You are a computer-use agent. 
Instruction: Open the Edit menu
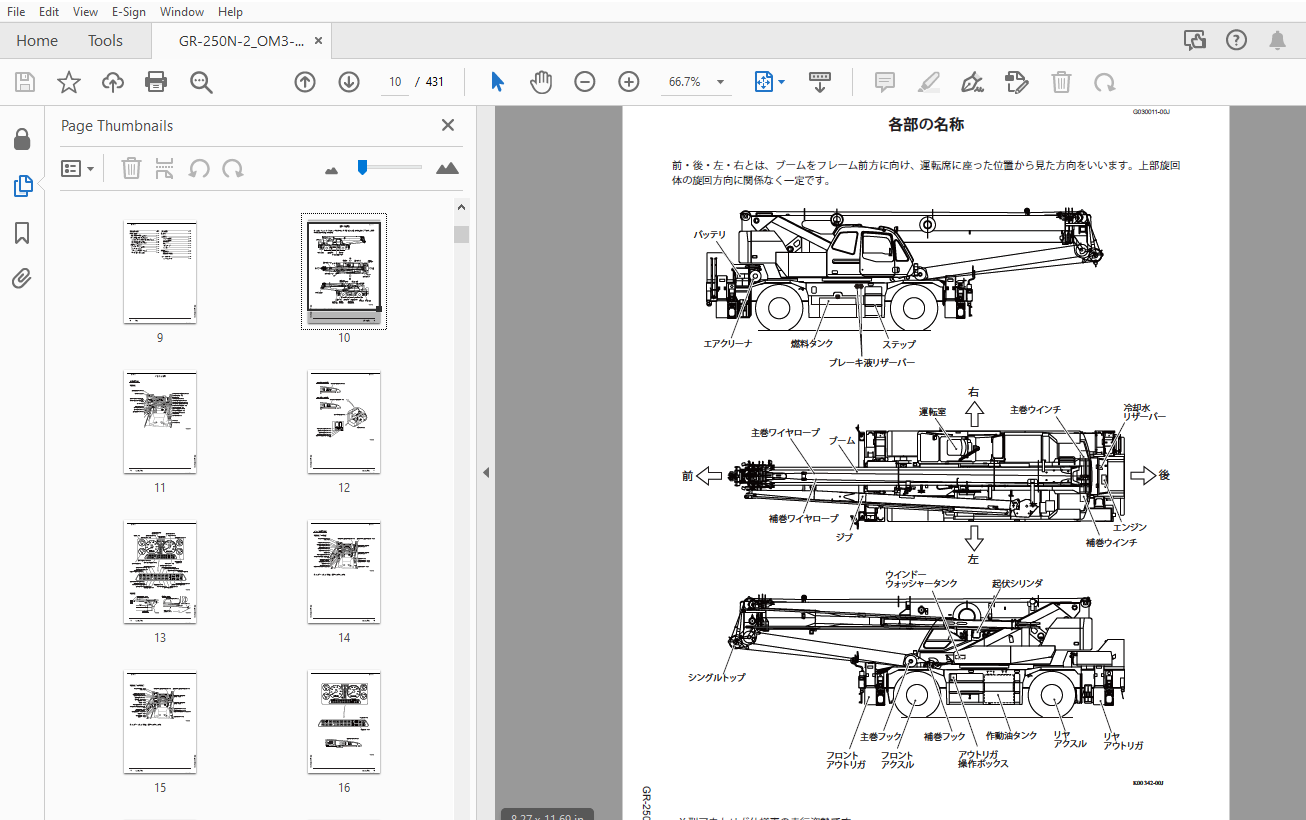[x=49, y=12]
